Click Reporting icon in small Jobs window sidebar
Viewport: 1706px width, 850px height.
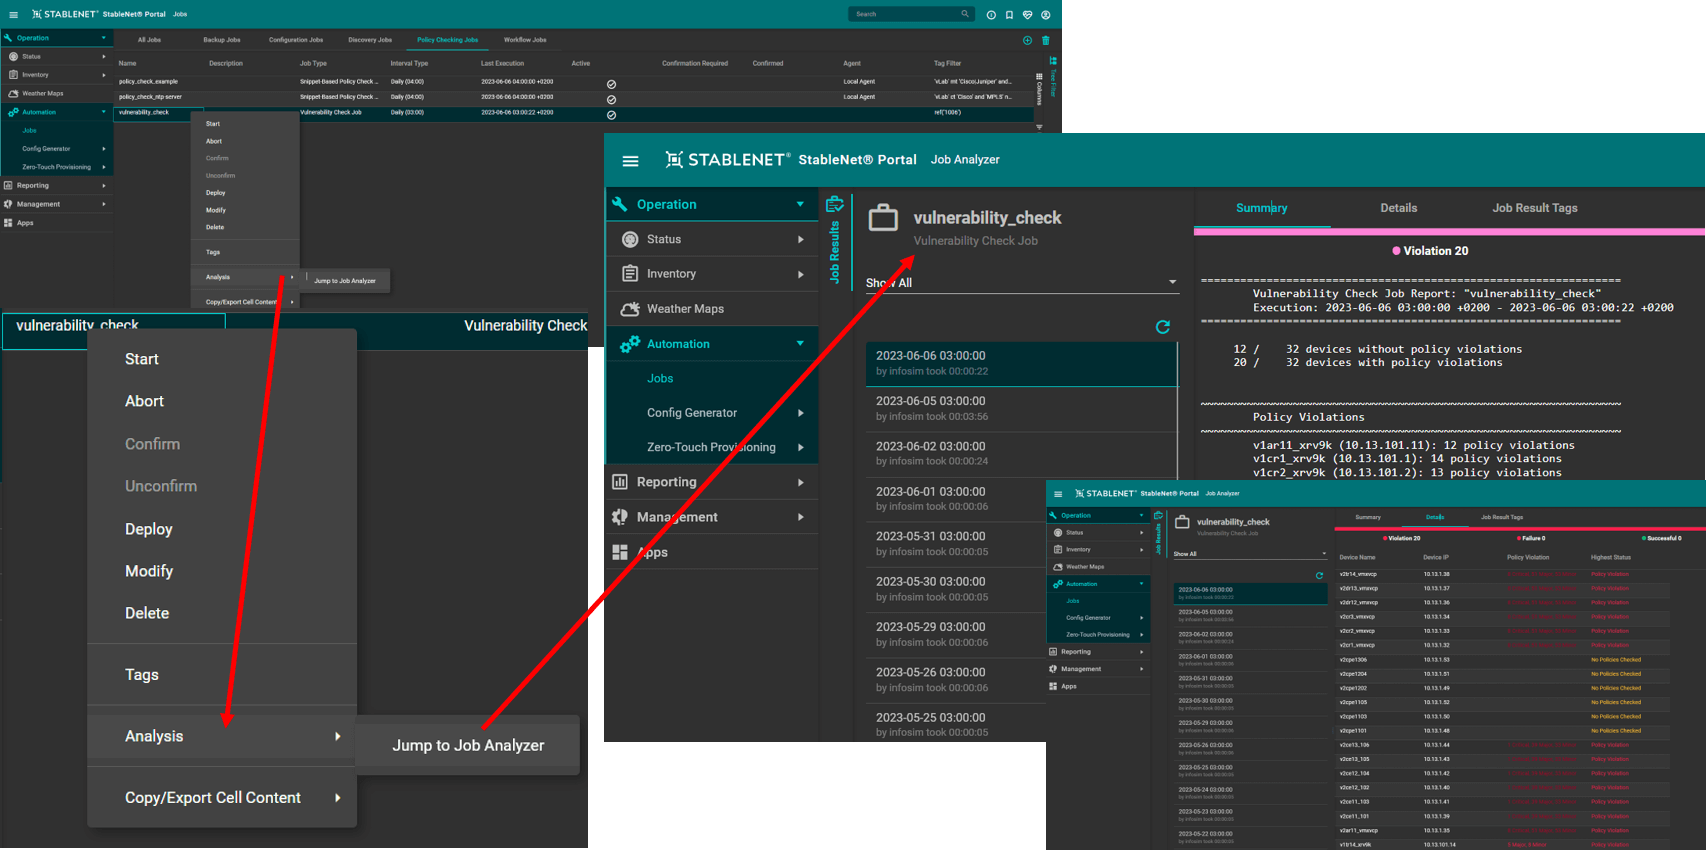(x=9, y=185)
